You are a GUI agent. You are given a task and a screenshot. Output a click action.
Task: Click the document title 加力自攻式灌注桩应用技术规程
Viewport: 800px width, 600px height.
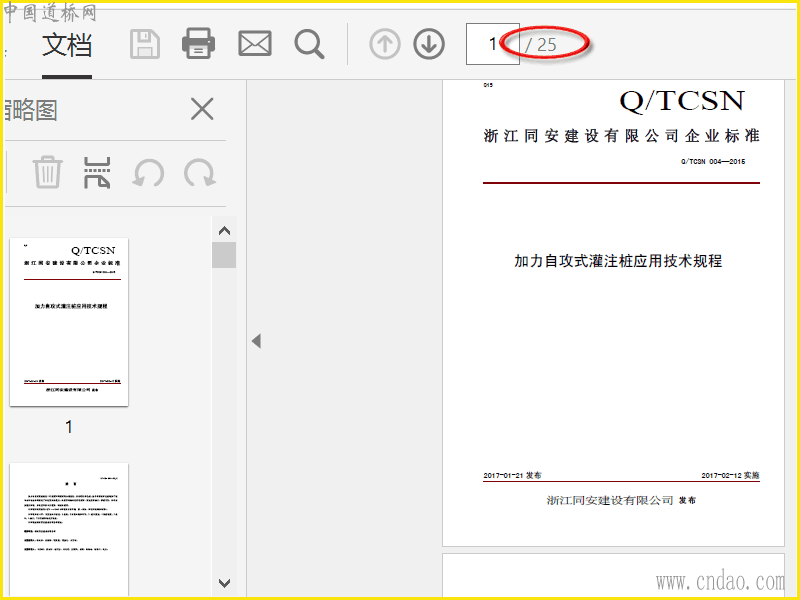point(618,261)
